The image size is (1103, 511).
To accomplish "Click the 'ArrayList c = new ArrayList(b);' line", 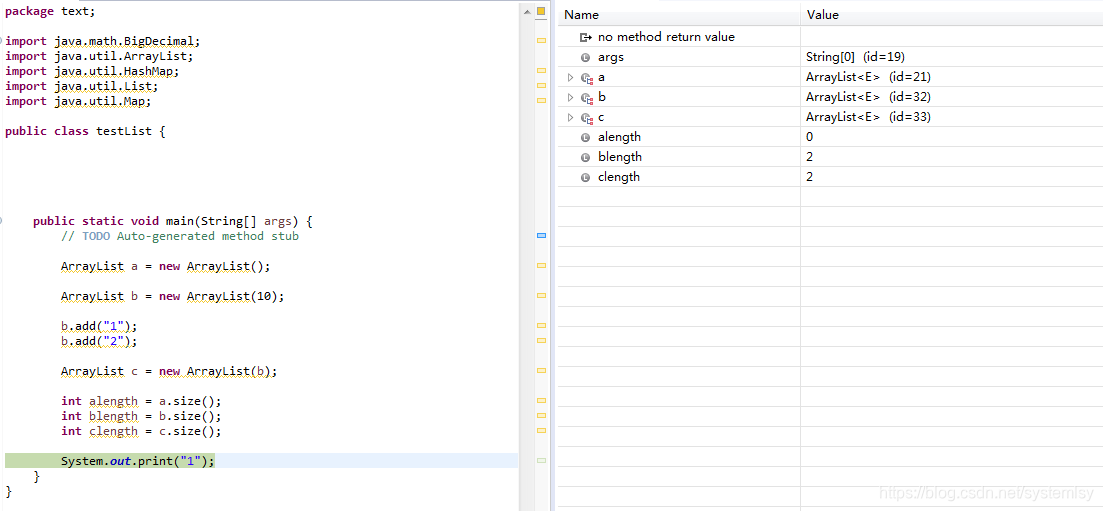I will pyautogui.click(x=169, y=371).
